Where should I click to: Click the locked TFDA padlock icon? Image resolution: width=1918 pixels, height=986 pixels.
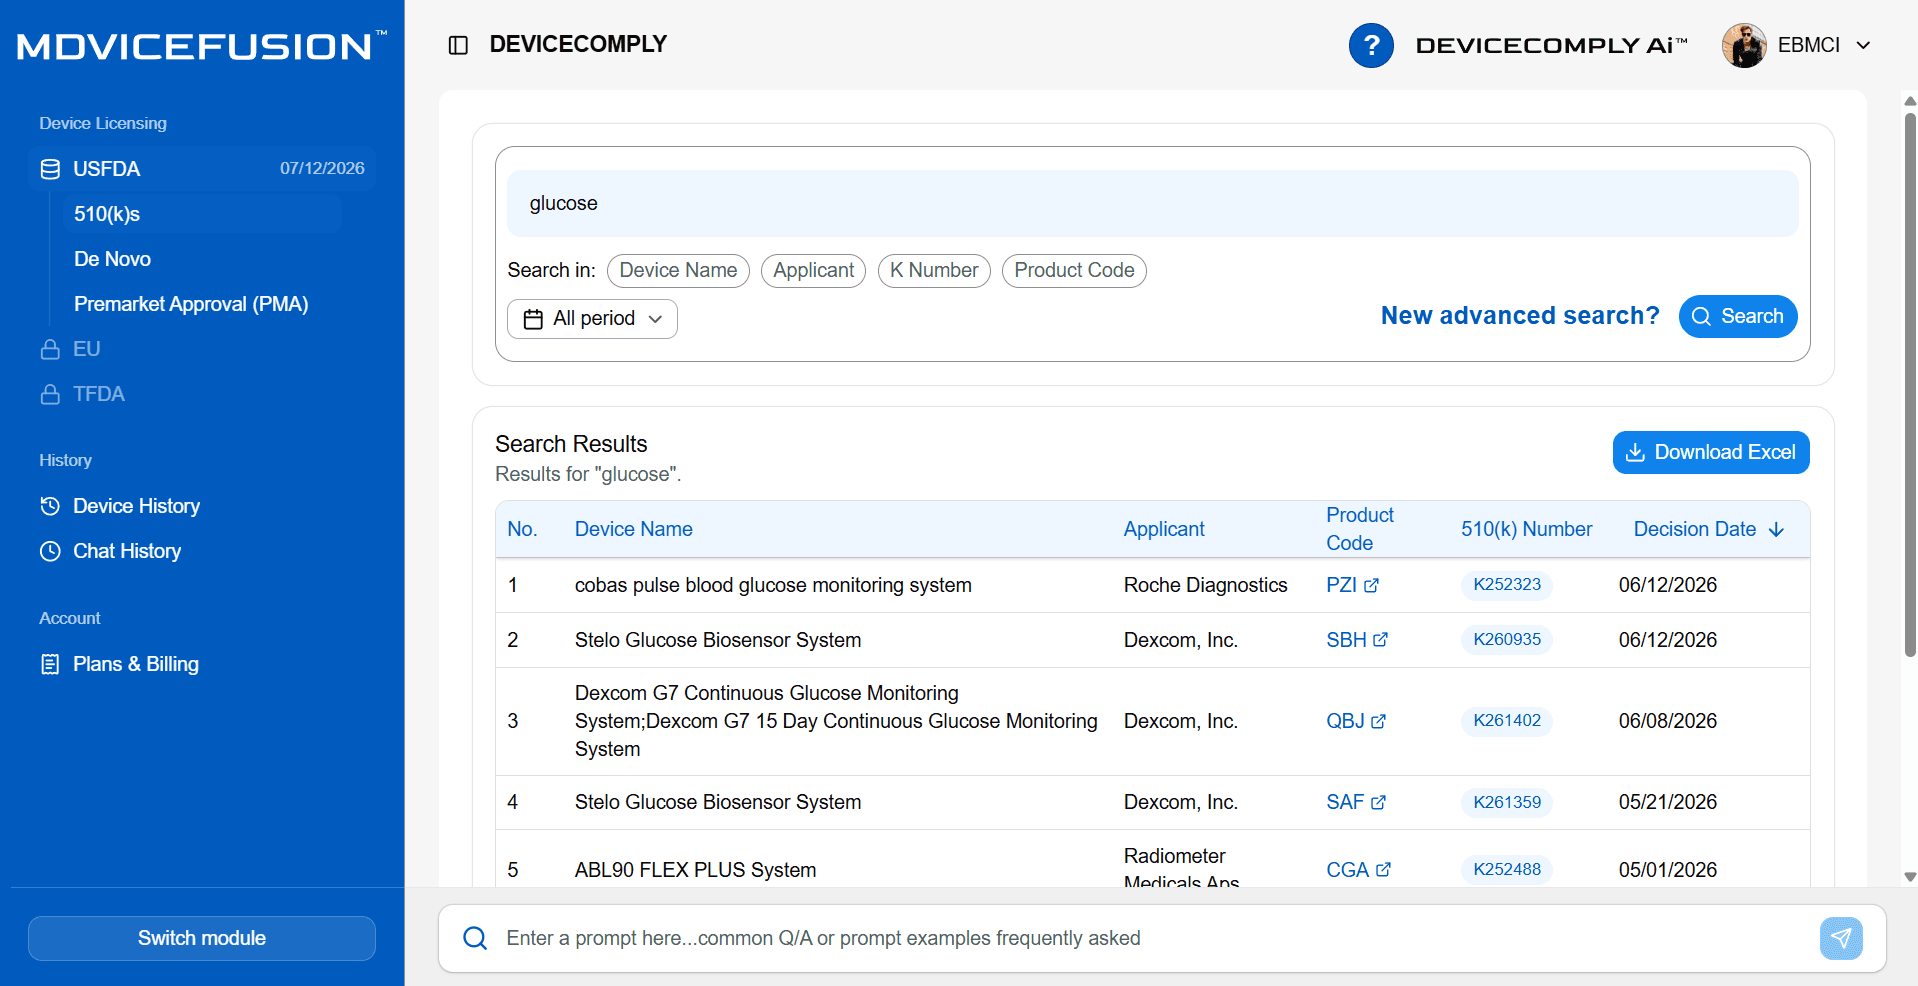[50, 394]
